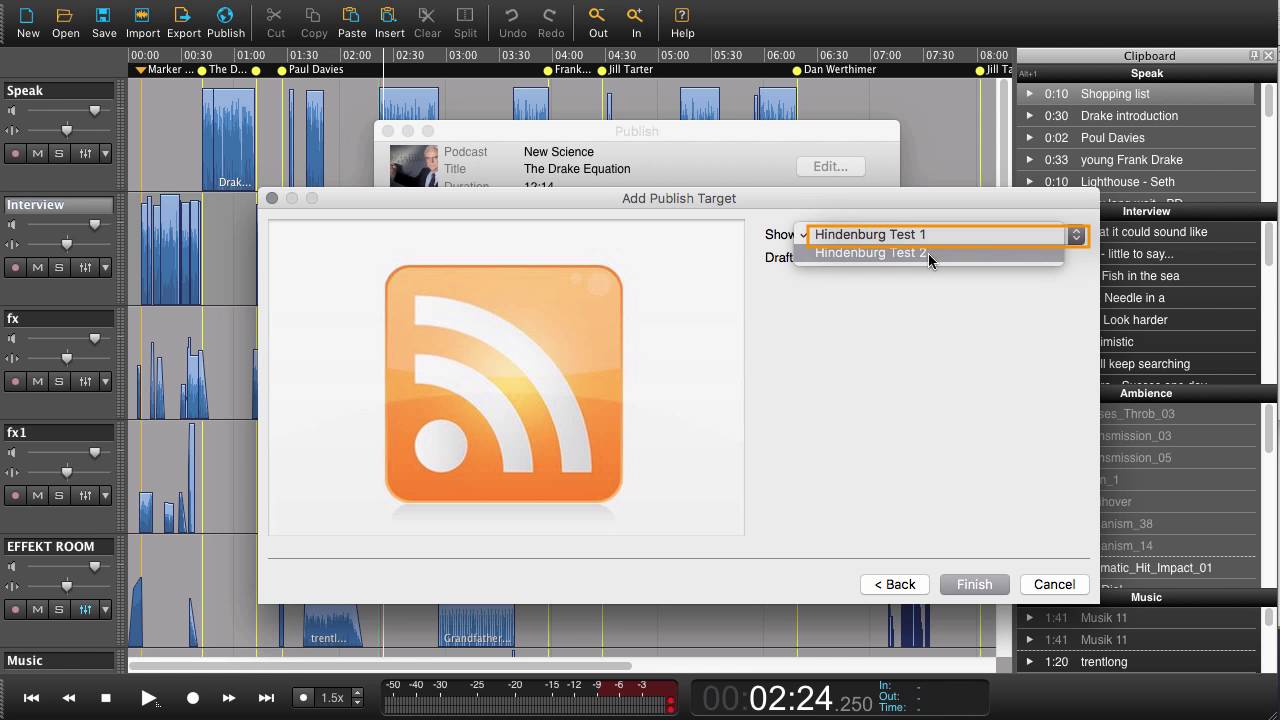This screenshot has width=1280, height=720.
Task: Open the fx track options dropdown arrow
Action: tap(105, 381)
